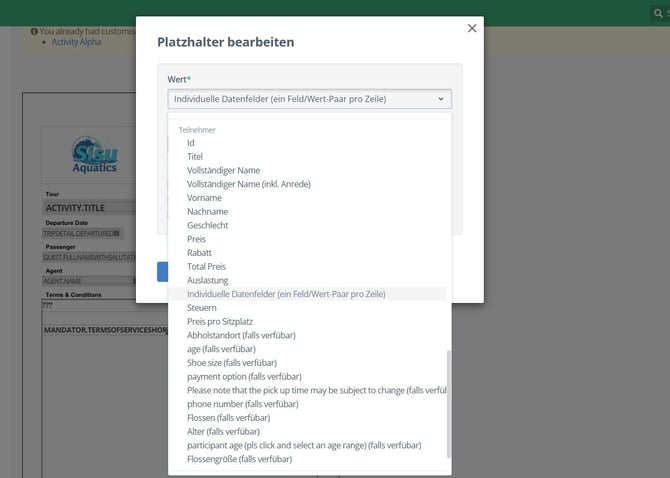The image size is (670, 478).
Task: Close the Platzhalter bearbeiten dialog
Action: (x=472, y=28)
